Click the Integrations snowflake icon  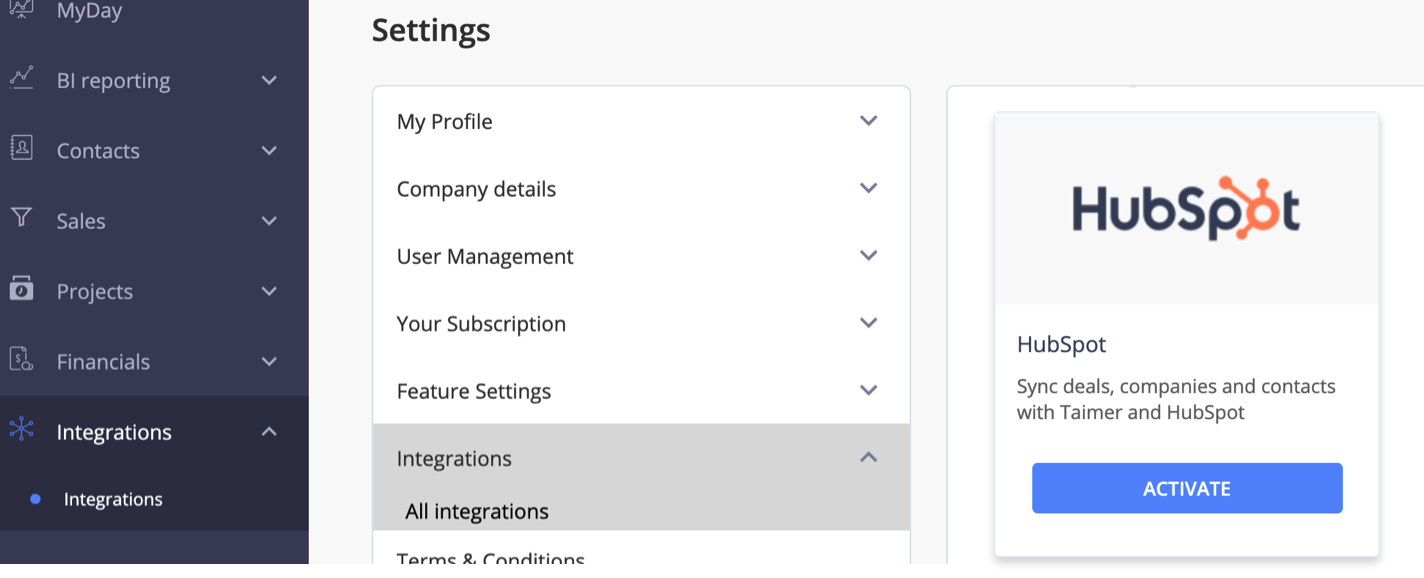tap(21, 430)
